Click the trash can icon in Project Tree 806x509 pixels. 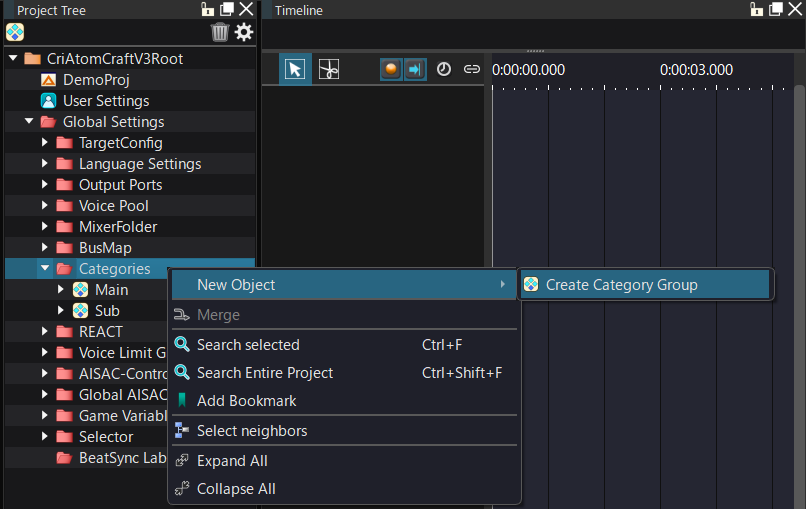coord(220,32)
